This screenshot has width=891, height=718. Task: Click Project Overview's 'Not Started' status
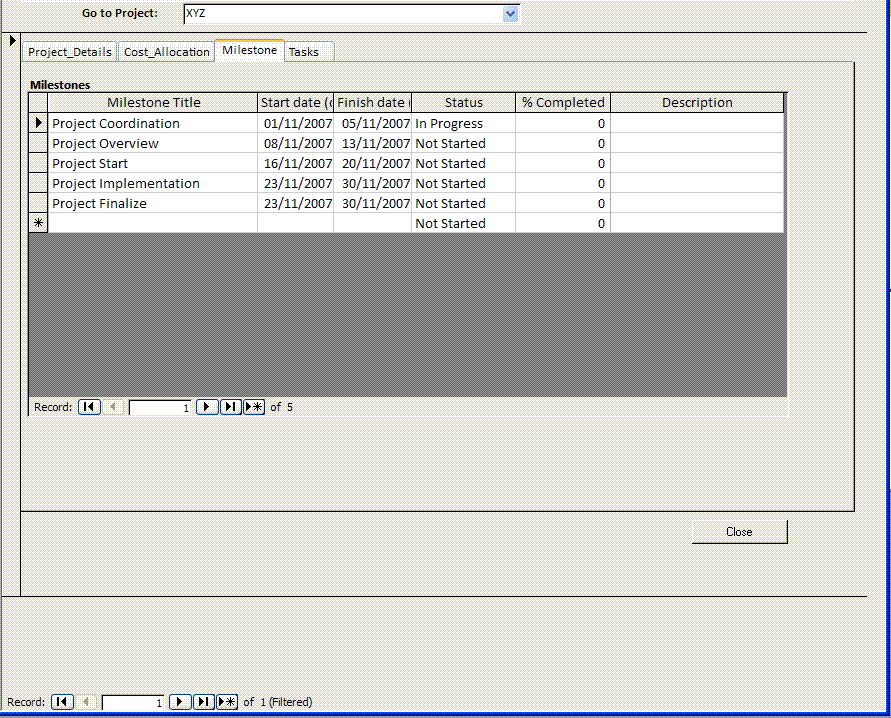coord(464,143)
